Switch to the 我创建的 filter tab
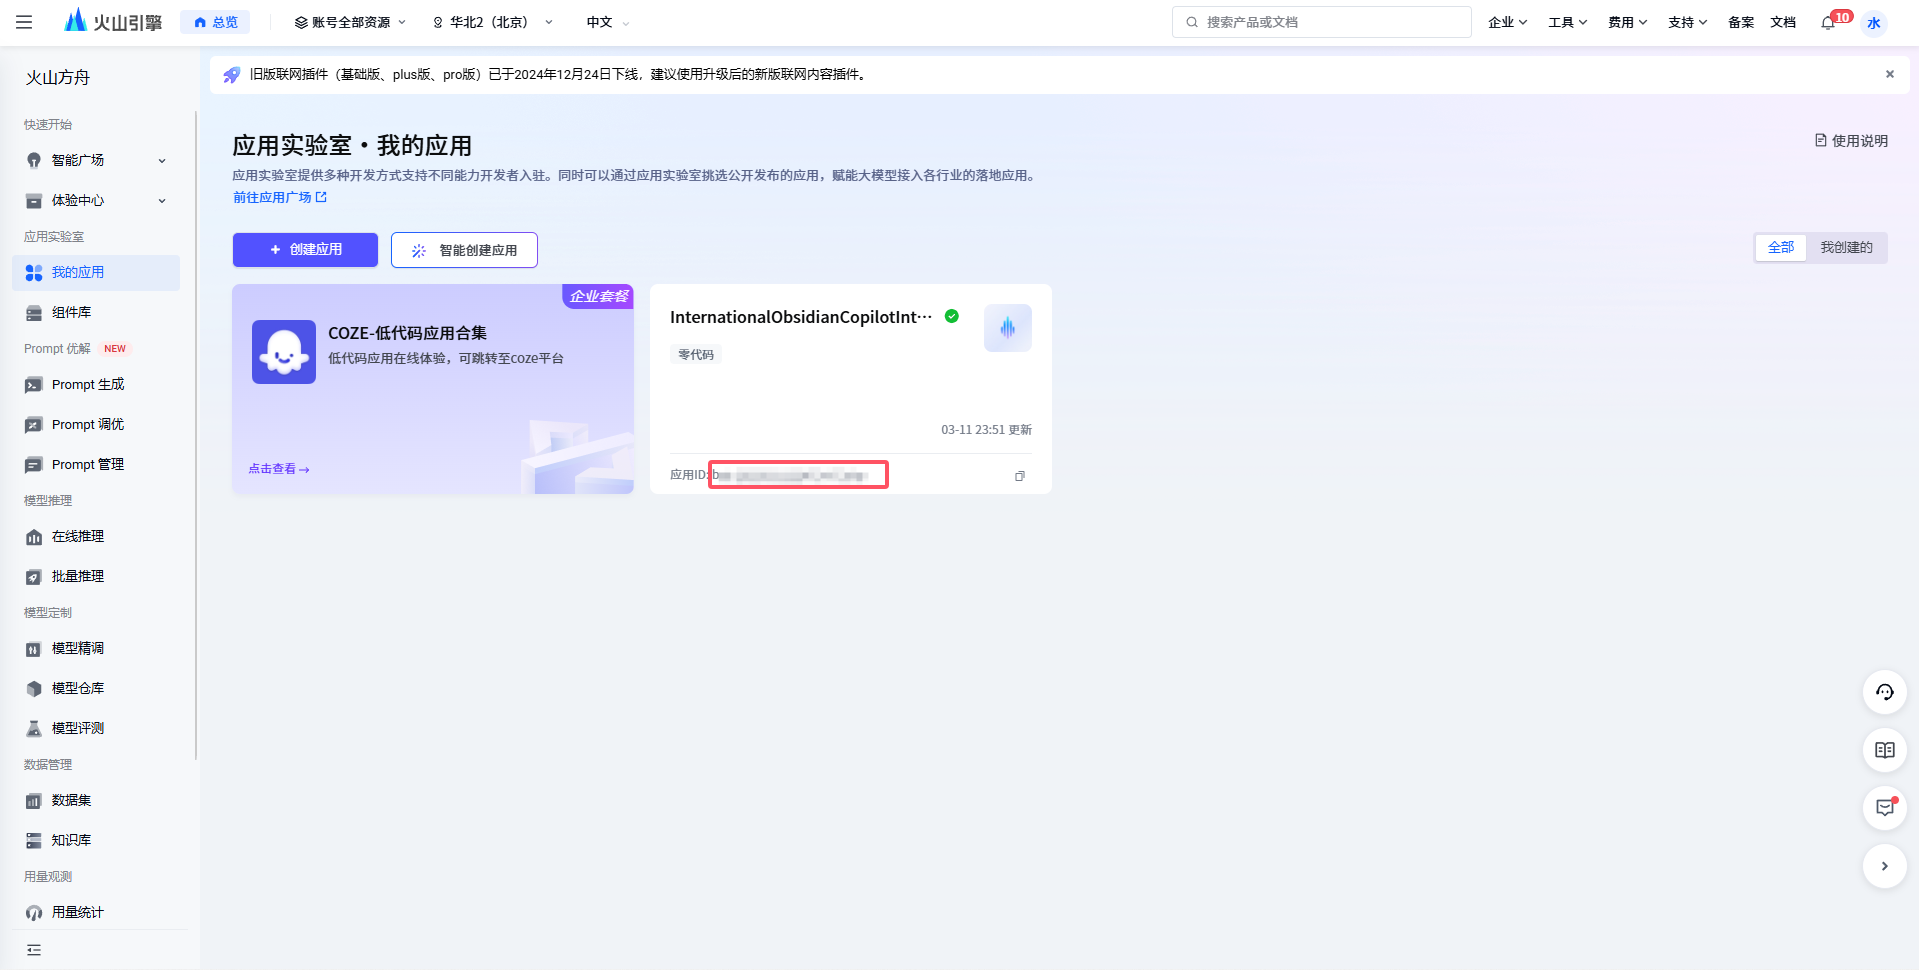Image resolution: width=1919 pixels, height=970 pixels. pyautogui.click(x=1846, y=247)
